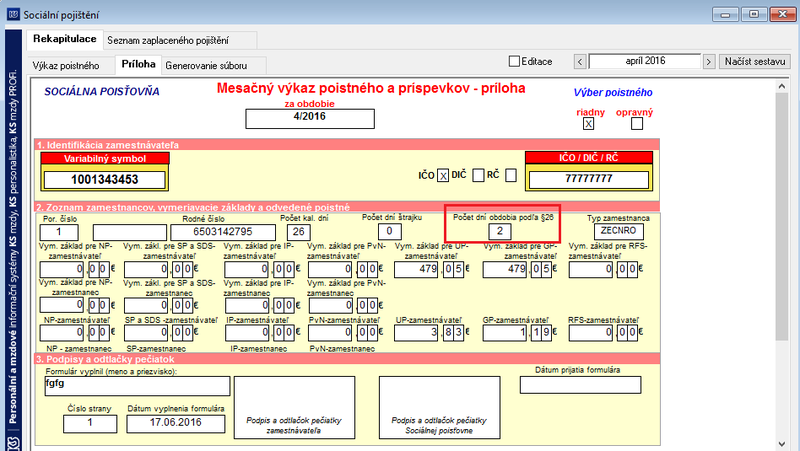
Task: Click Rodné číslo field 6503142795
Action: [x=223, y=232]
